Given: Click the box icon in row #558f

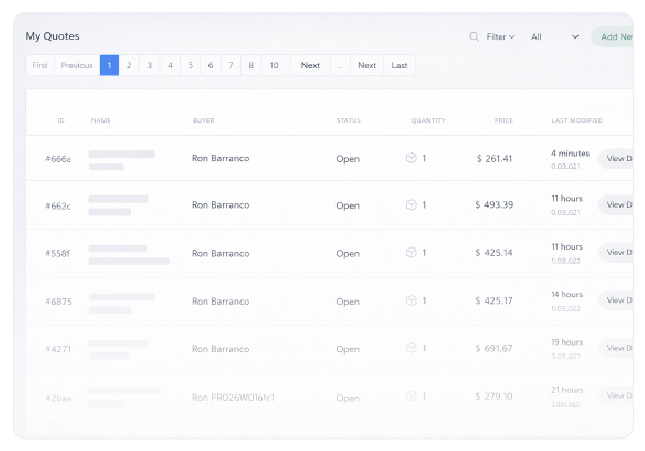Looking at the screenshot, I should (411, 252).
